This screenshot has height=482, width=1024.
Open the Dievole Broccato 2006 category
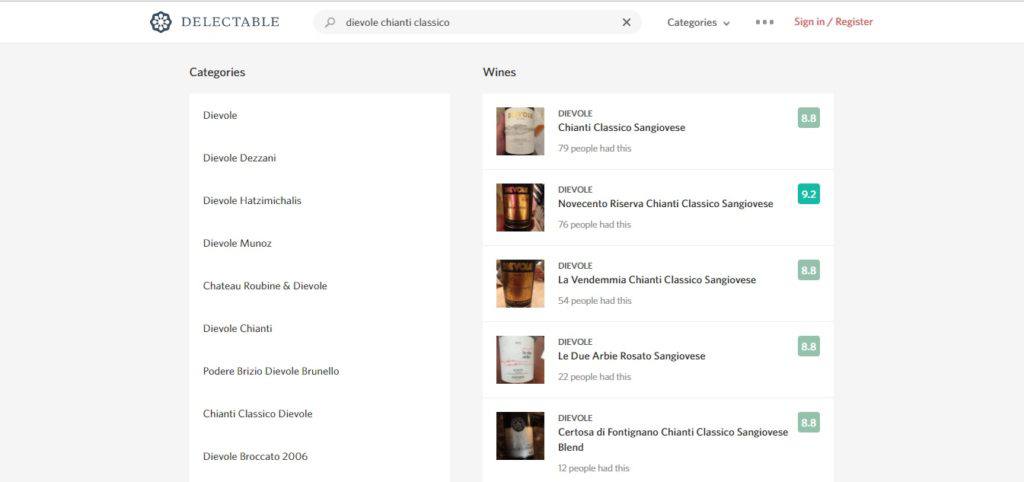pos(255,457)
